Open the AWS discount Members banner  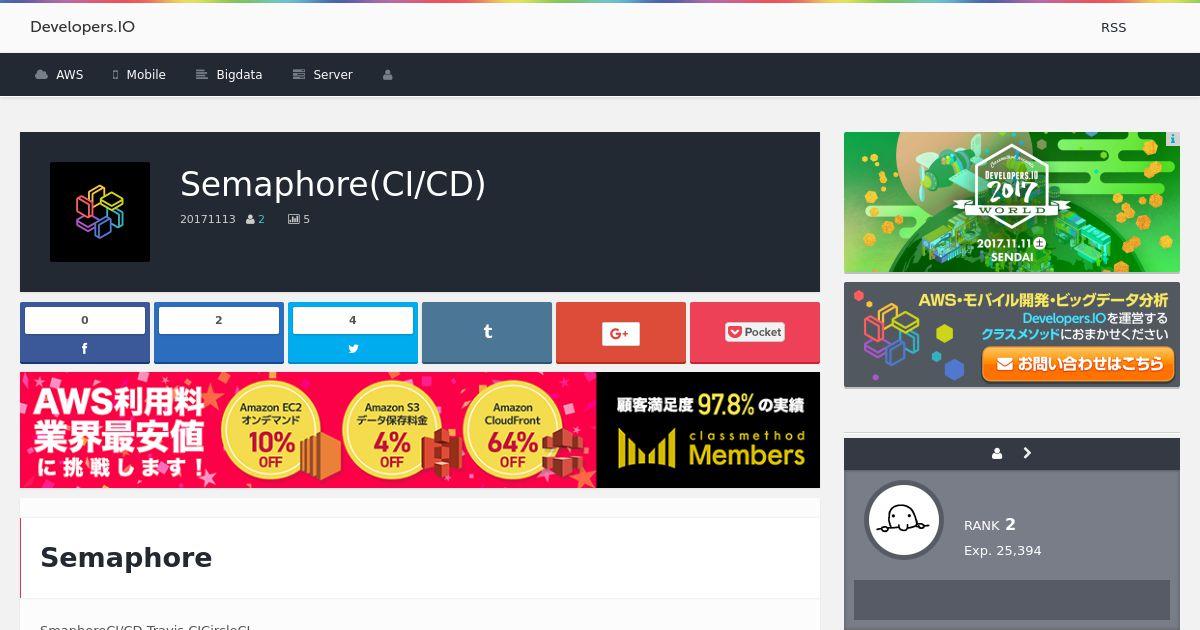(x=420, y=430)
